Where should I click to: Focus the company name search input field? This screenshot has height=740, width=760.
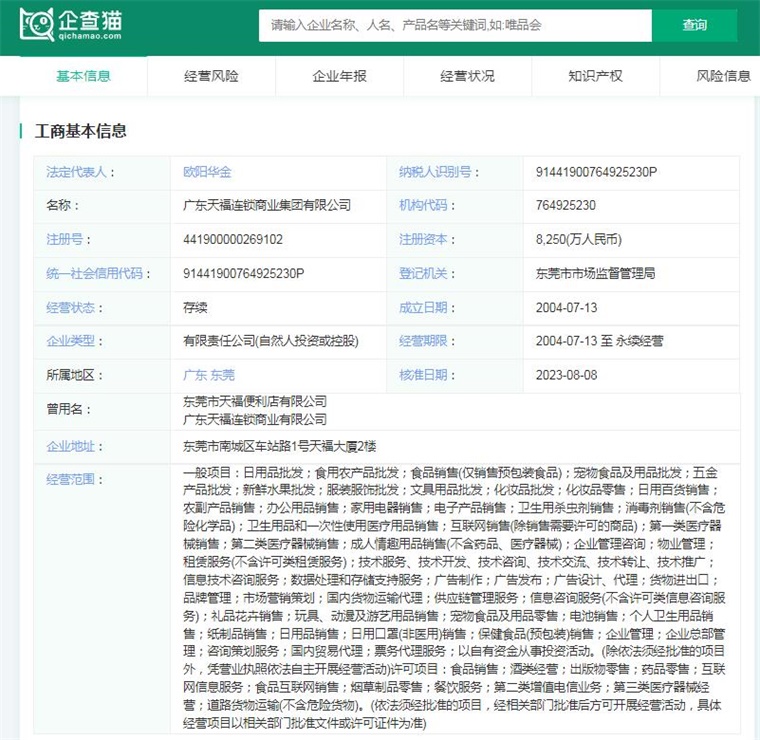tap(455, 25)
